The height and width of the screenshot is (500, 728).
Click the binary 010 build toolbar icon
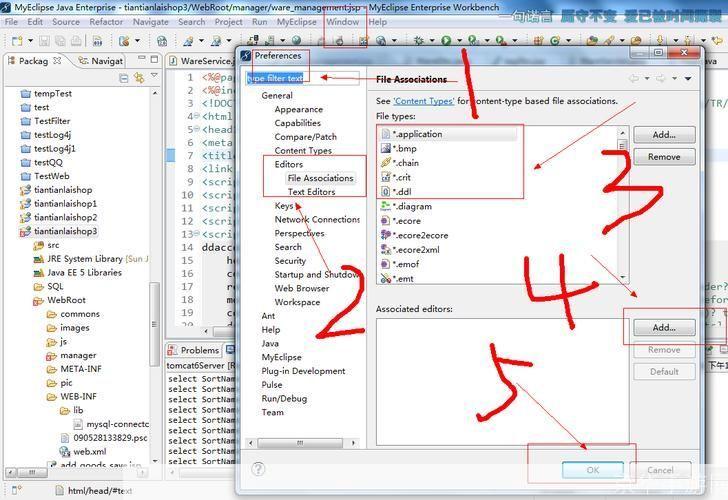pos(97,41)
